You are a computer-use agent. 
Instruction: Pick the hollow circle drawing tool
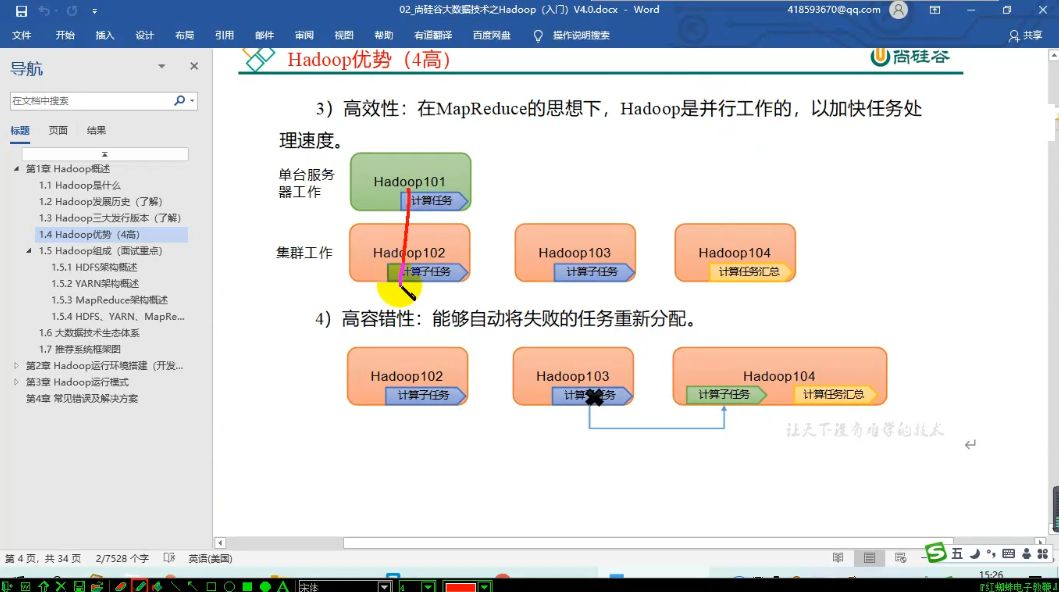(229, 586)
